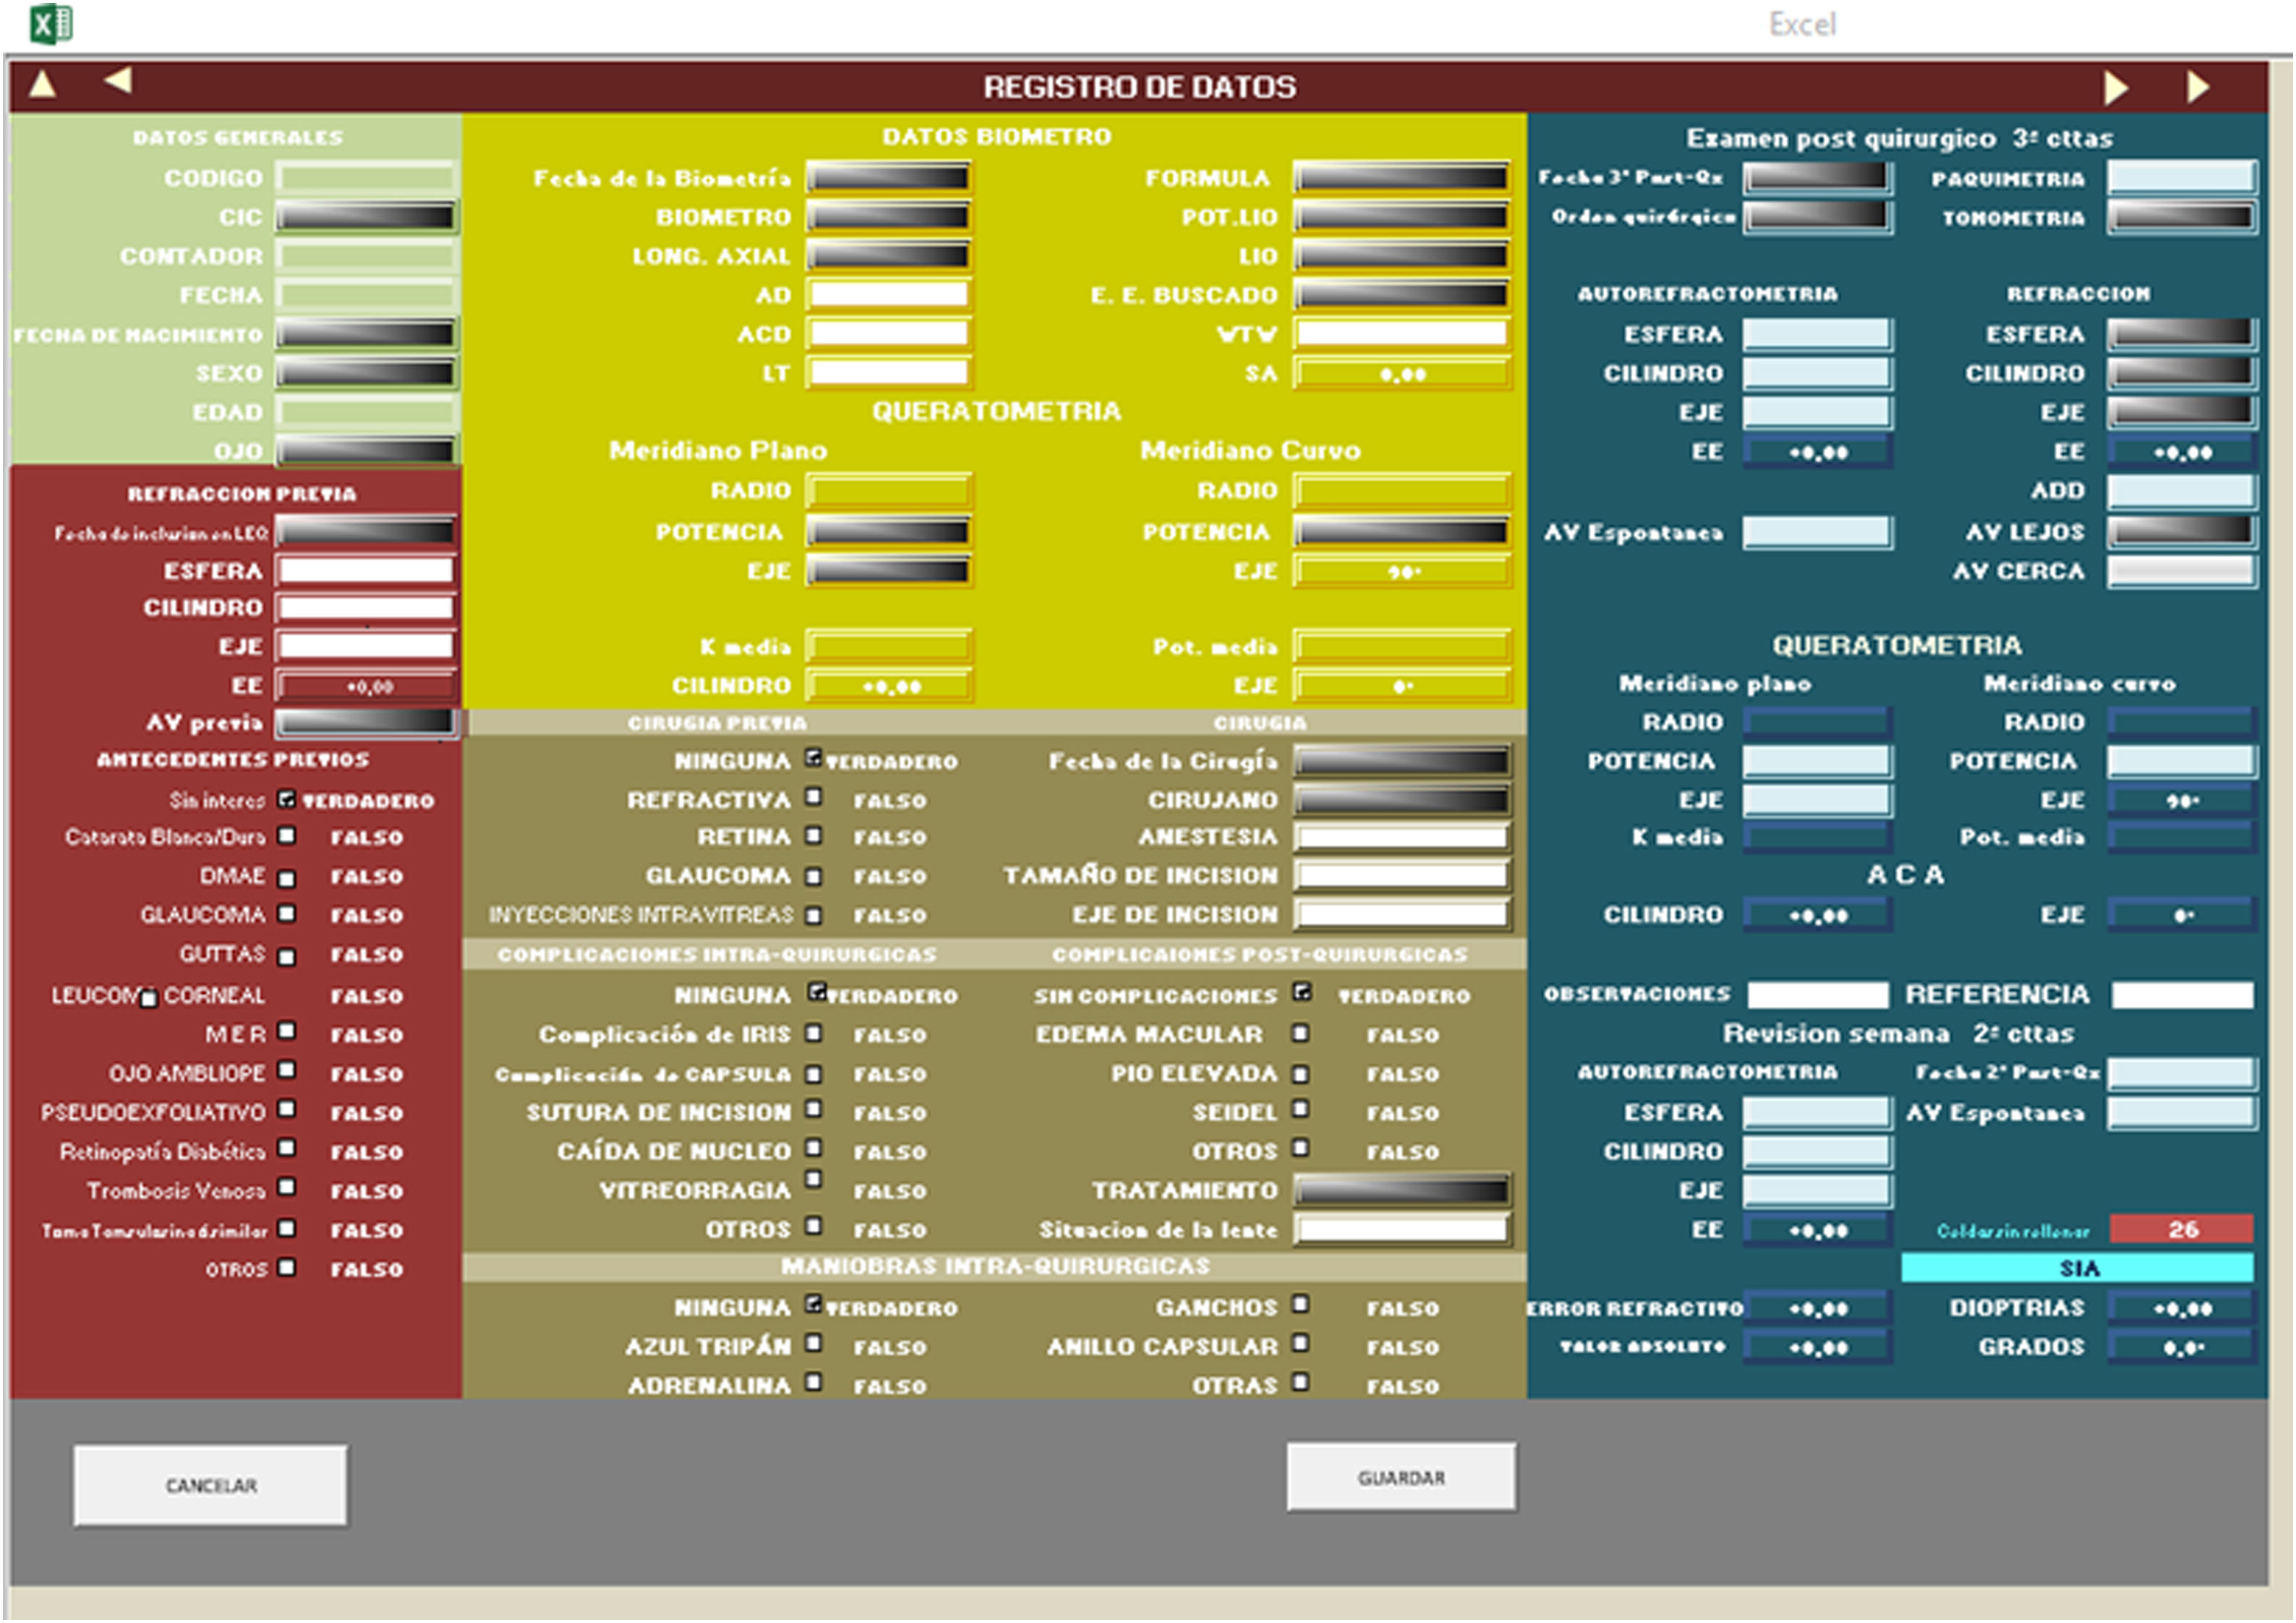
Task: Open the BIOMETRO dropdown field
Action: pos(888,217)
